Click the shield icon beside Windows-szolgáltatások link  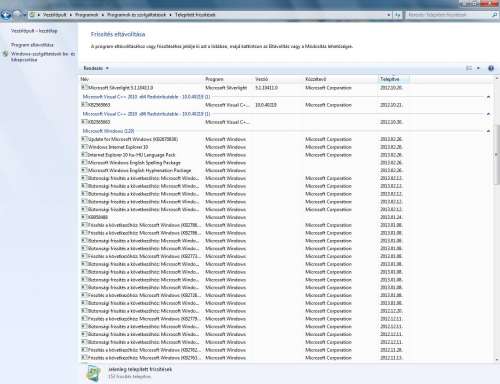pyautogui.click(x=5, y=54)
